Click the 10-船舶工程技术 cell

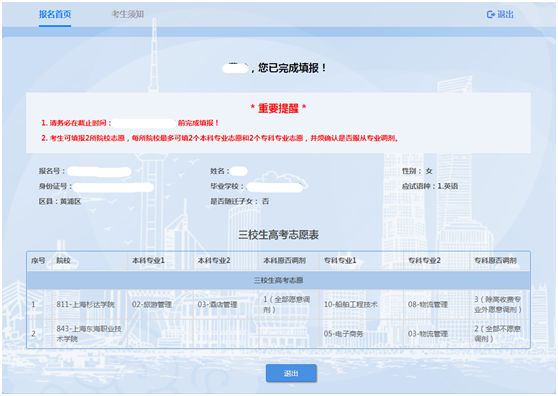351,305
